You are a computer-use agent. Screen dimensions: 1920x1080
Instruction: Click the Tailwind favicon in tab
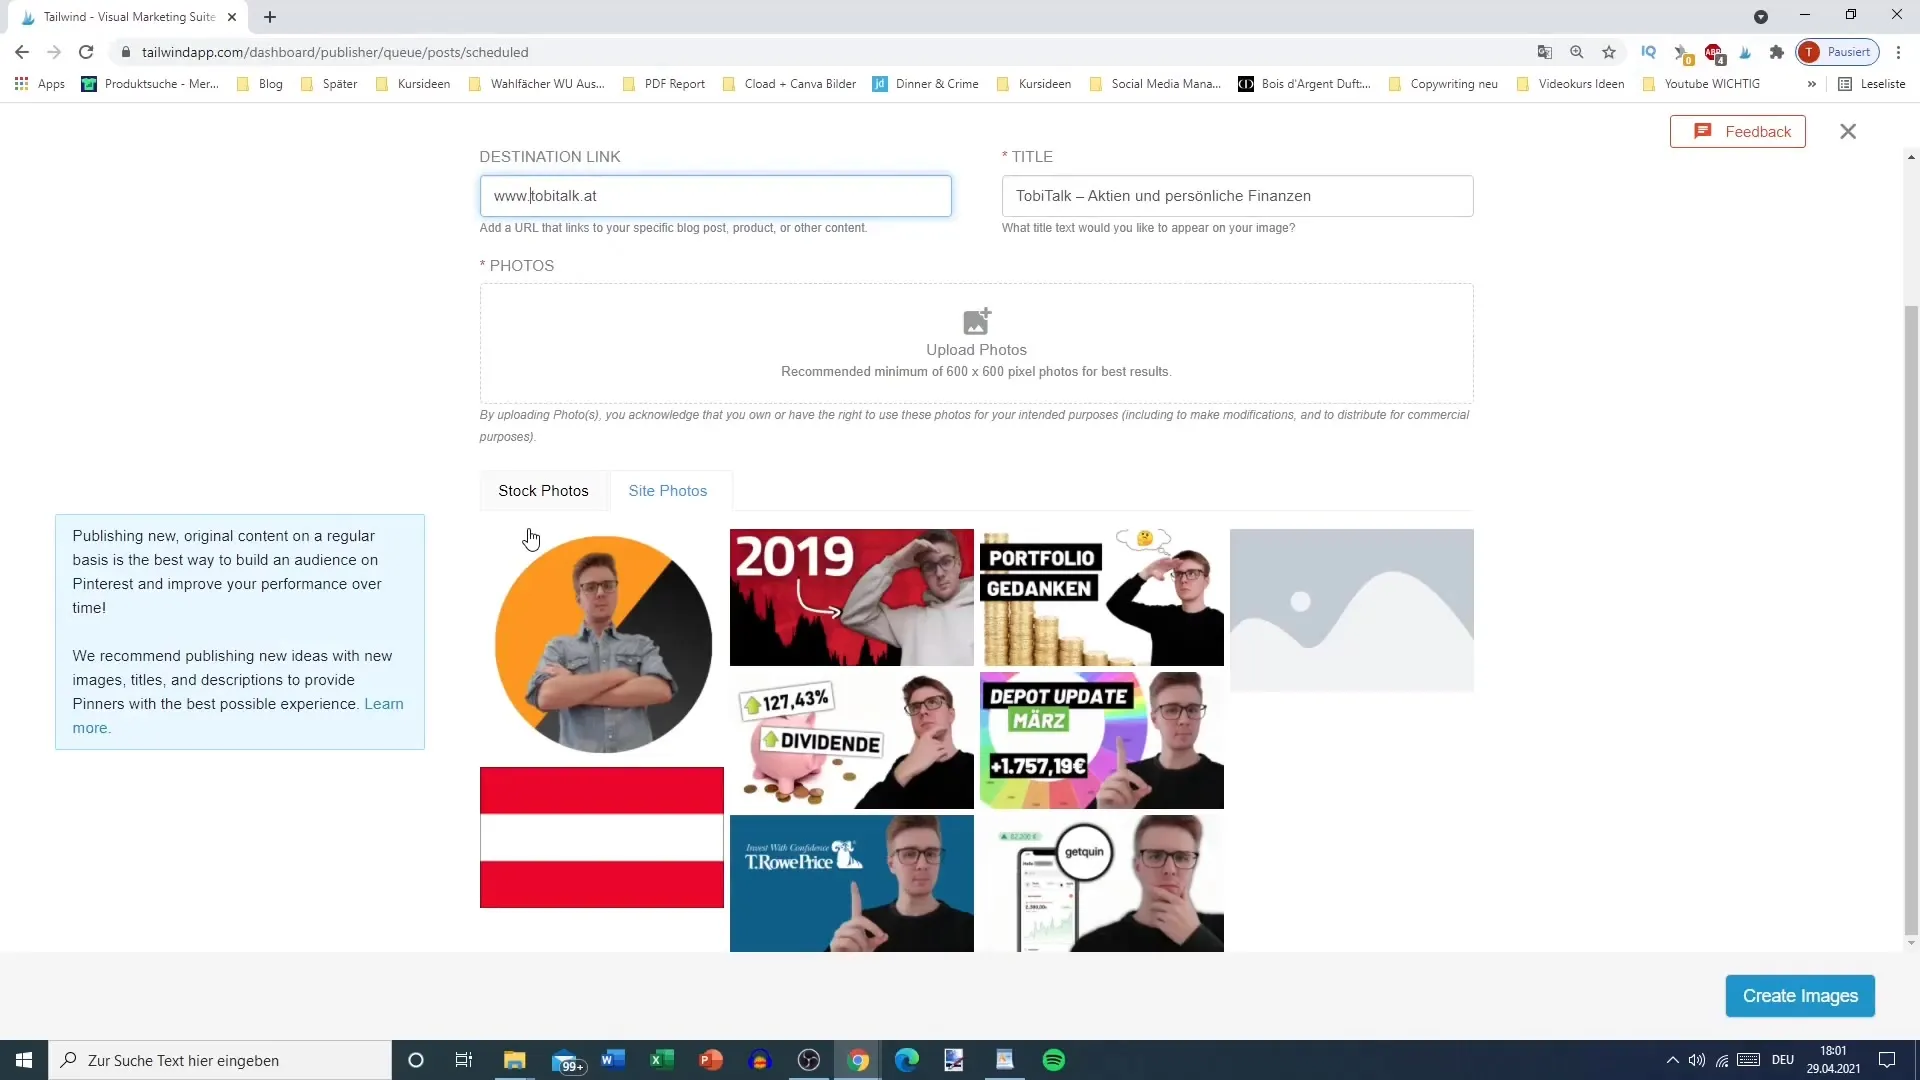(x=26, y=16)
